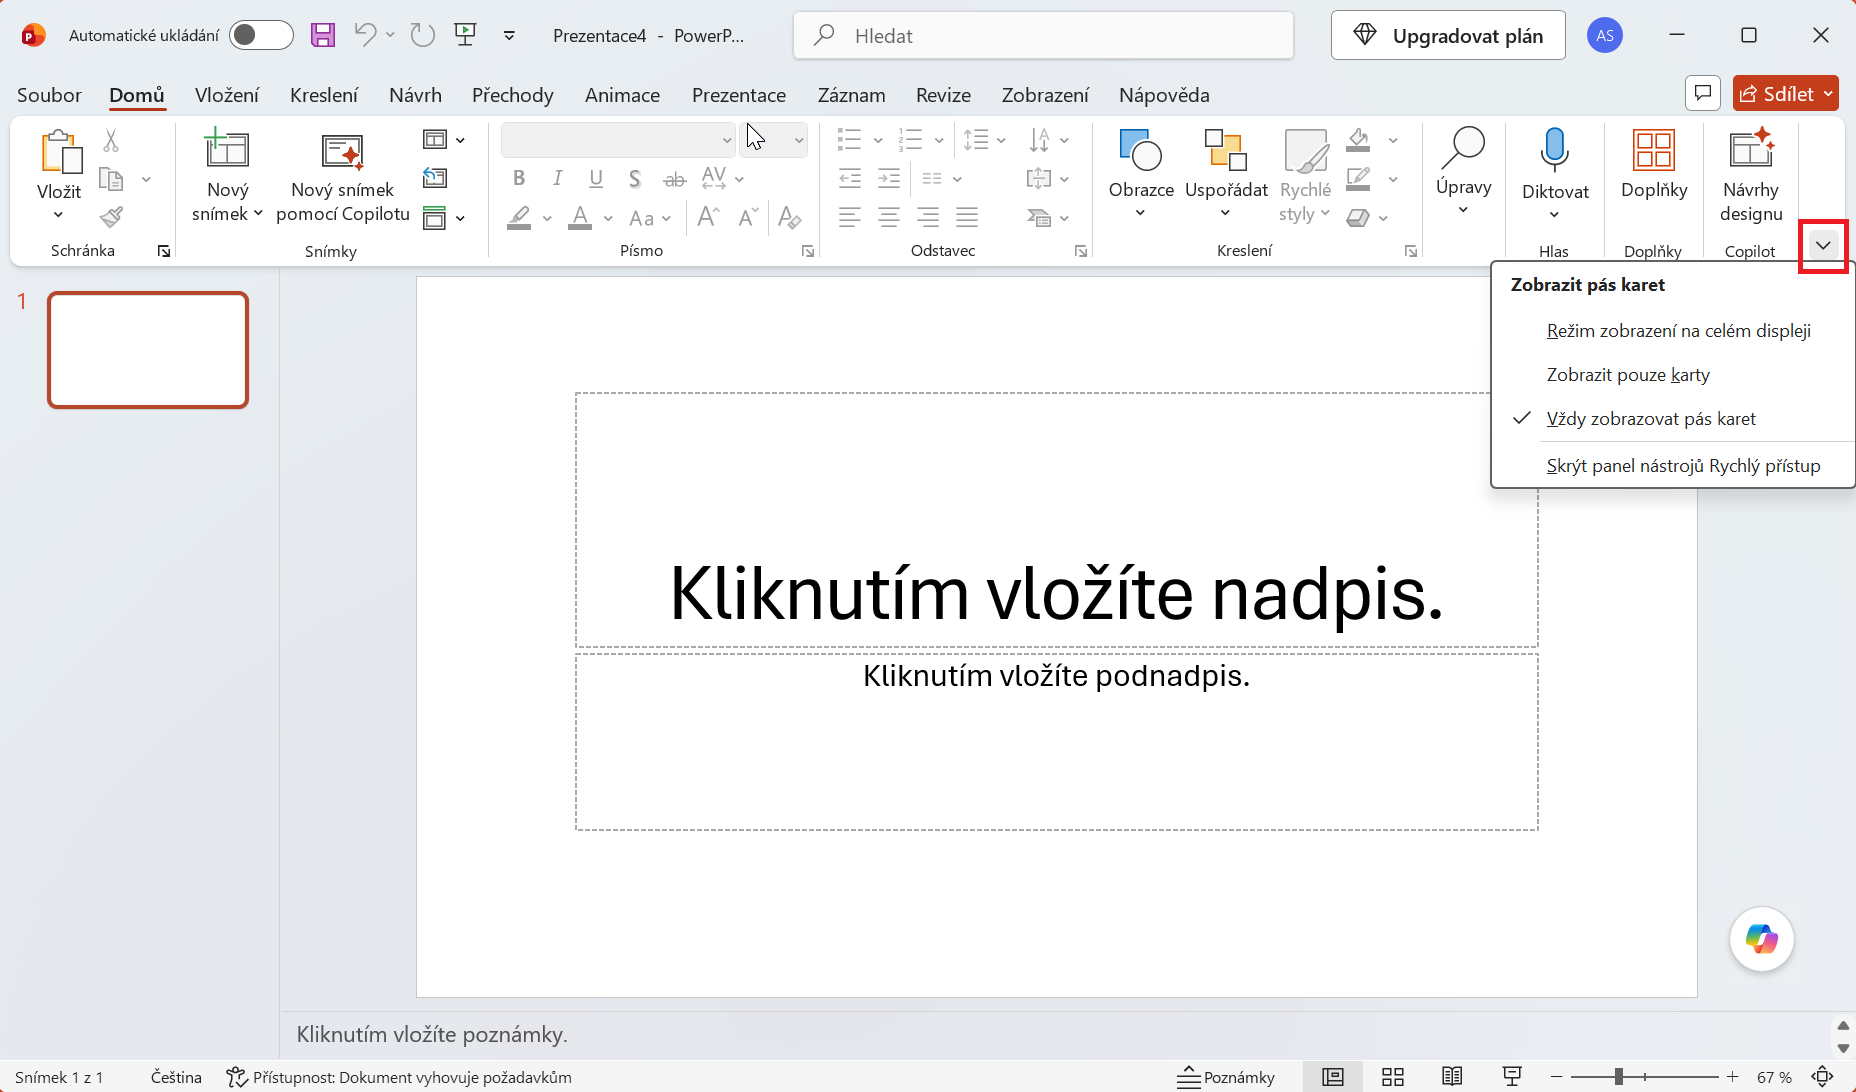Switch to Reading view icon
The width and height of the screenshot is (1856, 1092).
coord(1452,1077)
